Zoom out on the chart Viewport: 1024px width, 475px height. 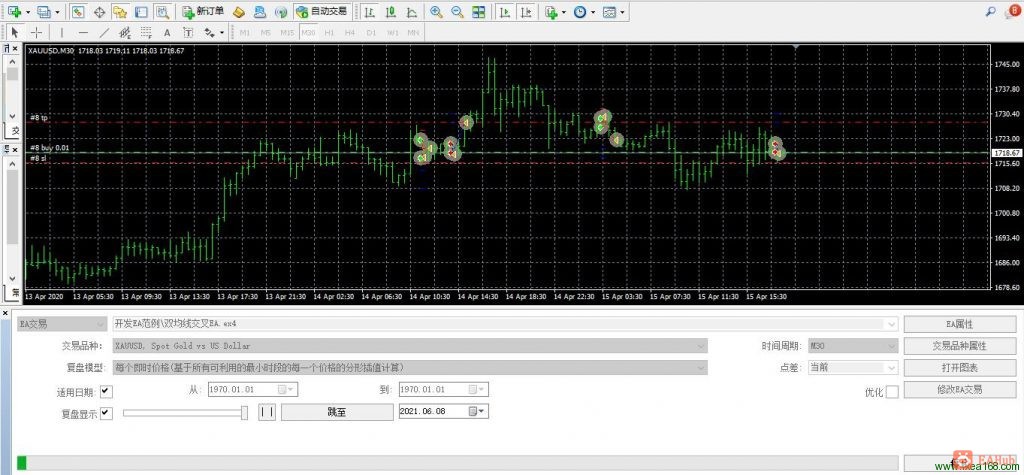pyautogui.click(x=457, y=12)
